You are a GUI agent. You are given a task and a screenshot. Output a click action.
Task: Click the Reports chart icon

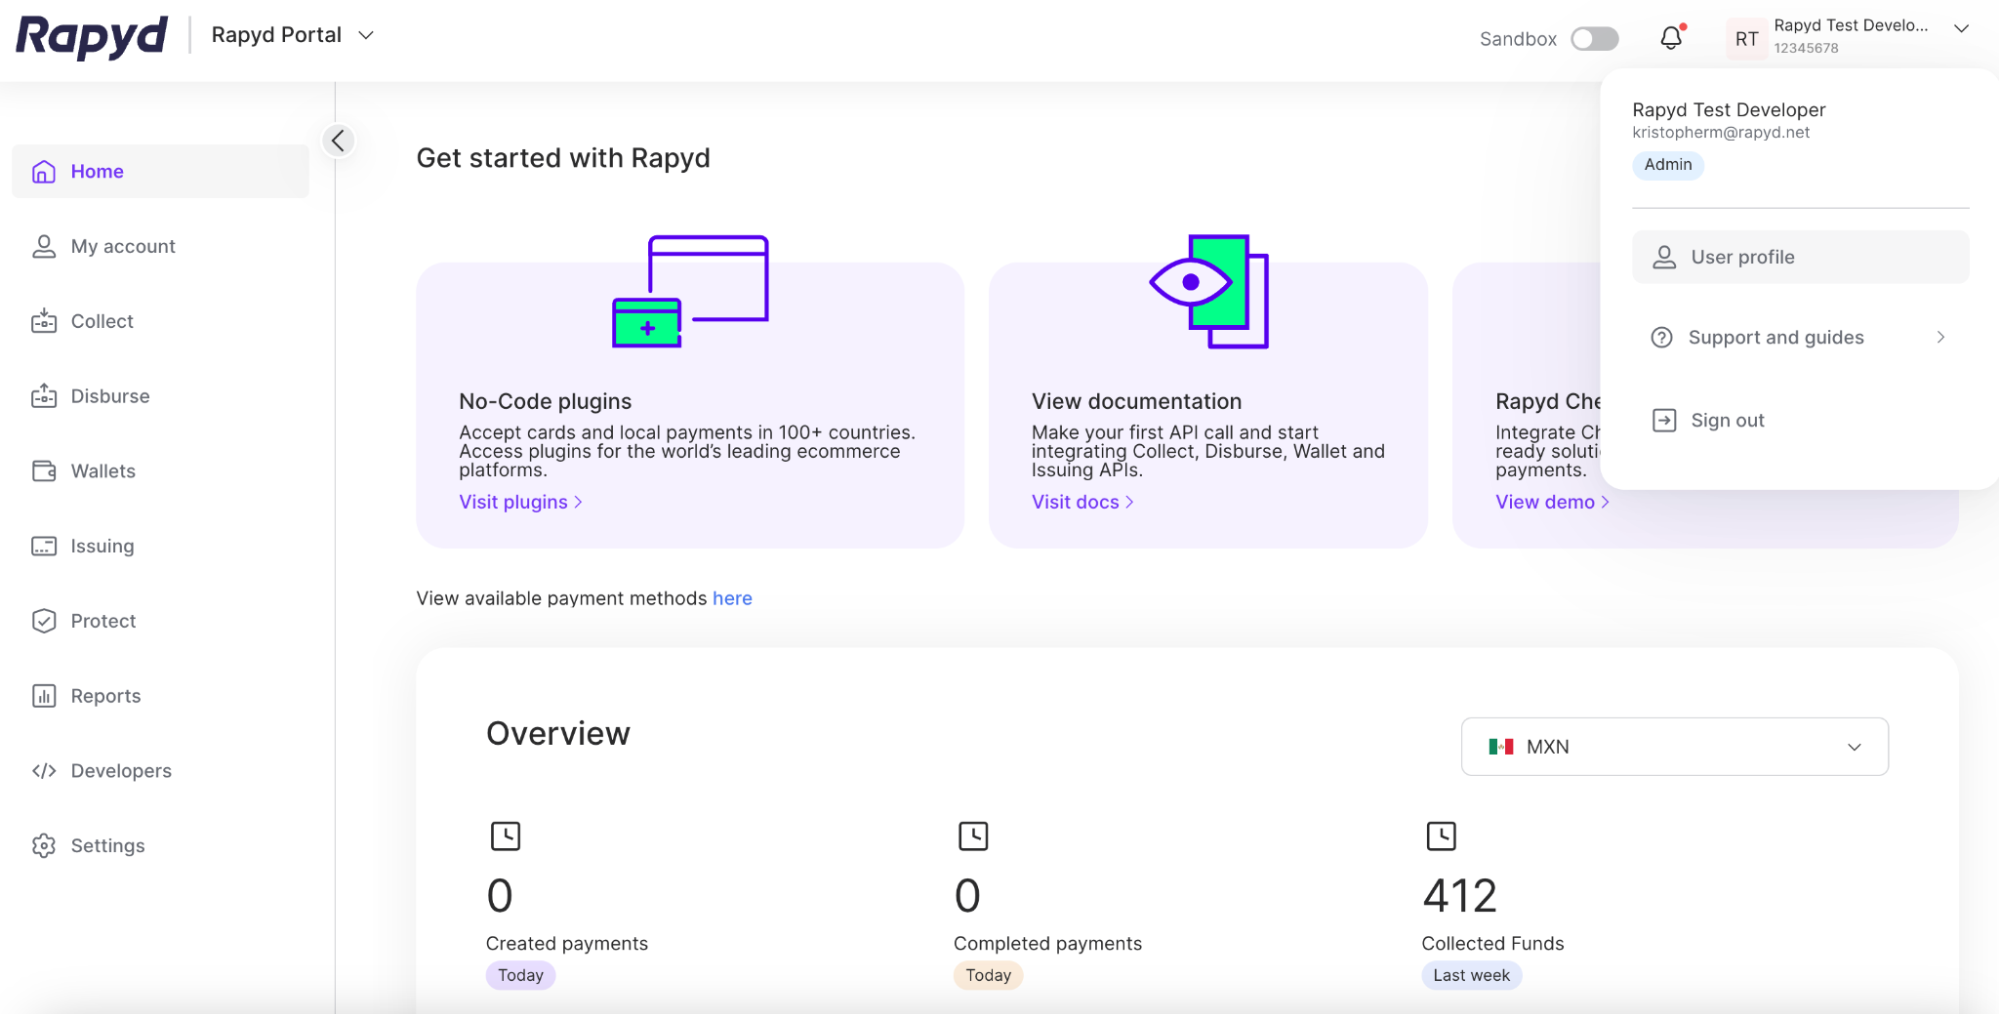[44, 696]
